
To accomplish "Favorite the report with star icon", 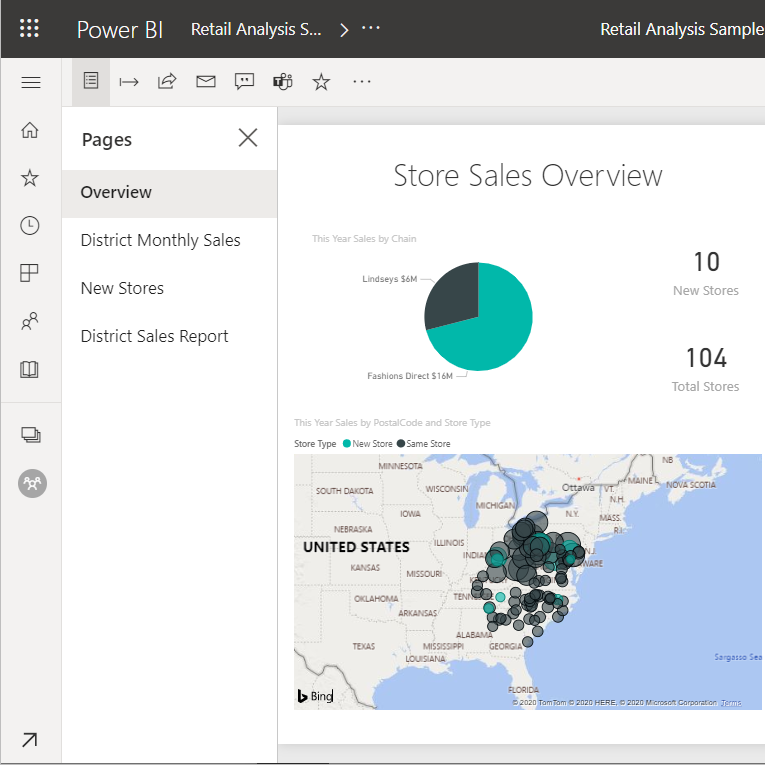I will (x=321, y=81).
